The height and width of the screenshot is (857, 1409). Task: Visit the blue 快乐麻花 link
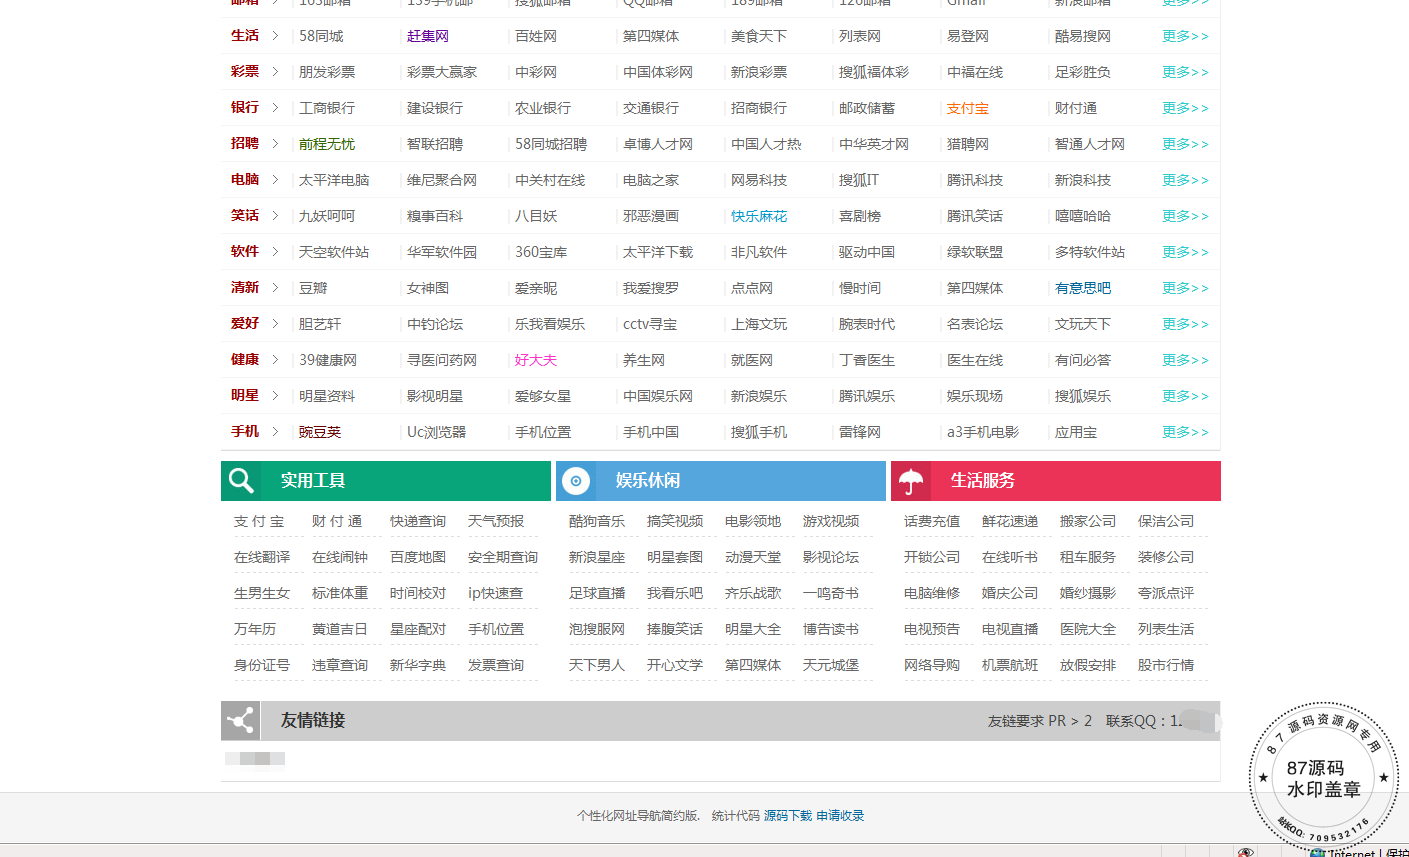[x=758, y=216]
